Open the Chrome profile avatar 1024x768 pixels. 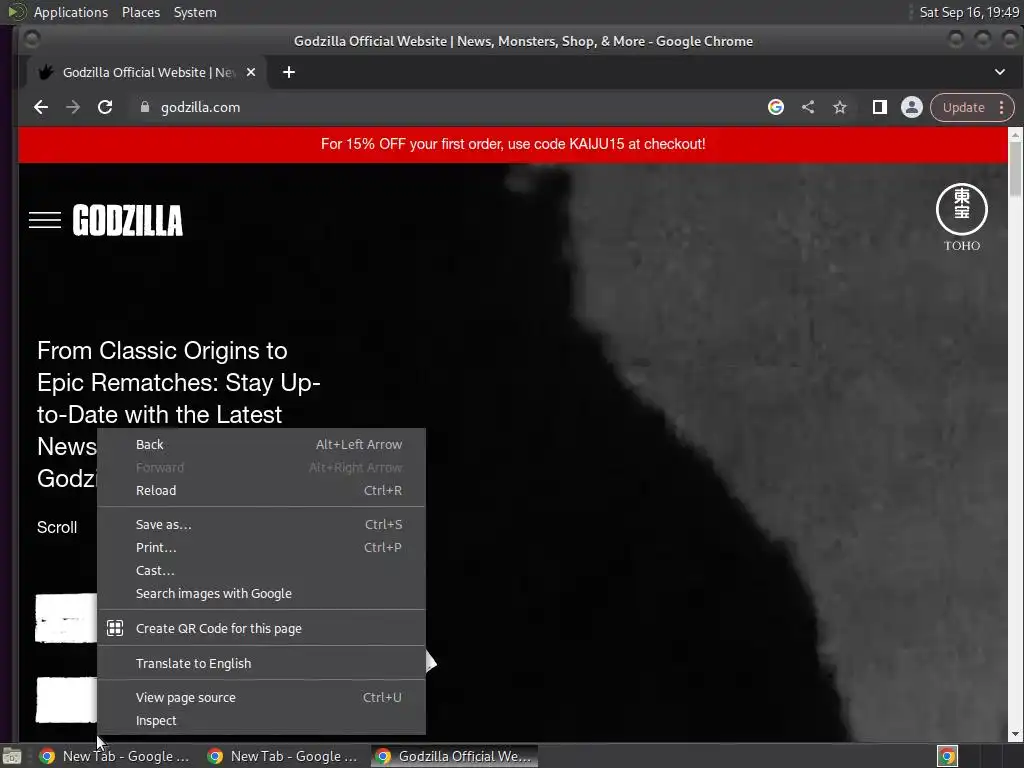(x=912, y=107)
